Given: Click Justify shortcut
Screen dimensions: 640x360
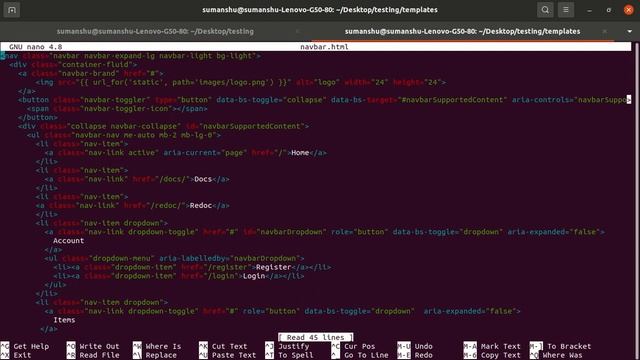Looking at the screenshot, I should (x=287, y=346).
